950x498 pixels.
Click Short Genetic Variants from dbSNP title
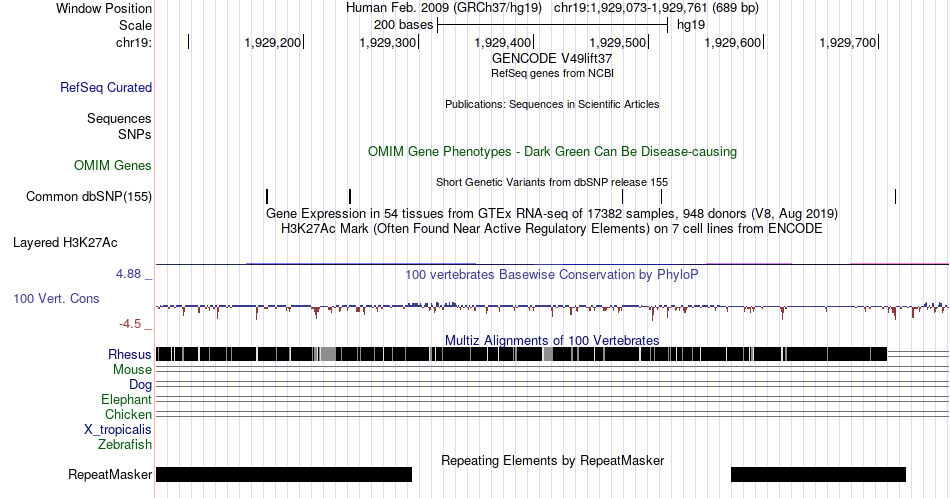[x=552, y=182]
